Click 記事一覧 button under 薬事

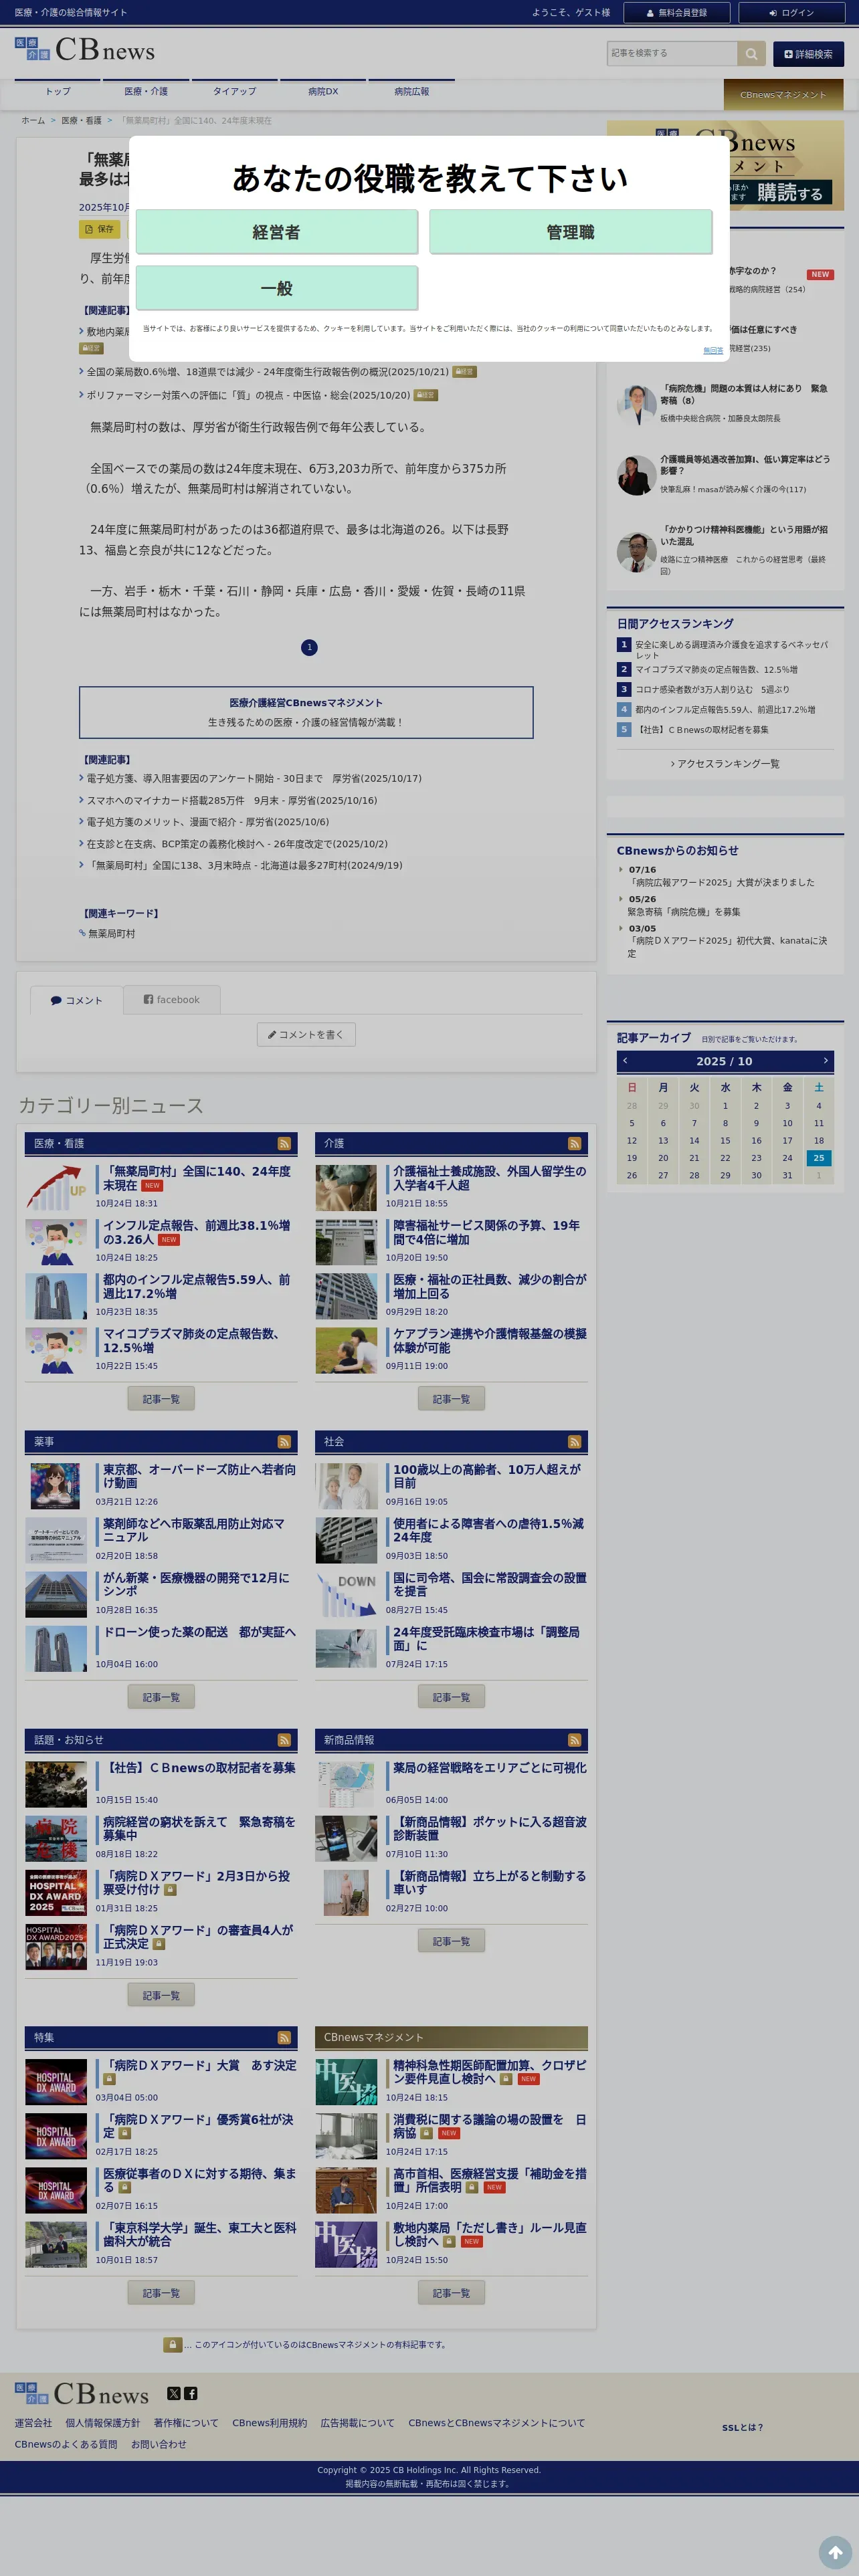click(161, 1697)
